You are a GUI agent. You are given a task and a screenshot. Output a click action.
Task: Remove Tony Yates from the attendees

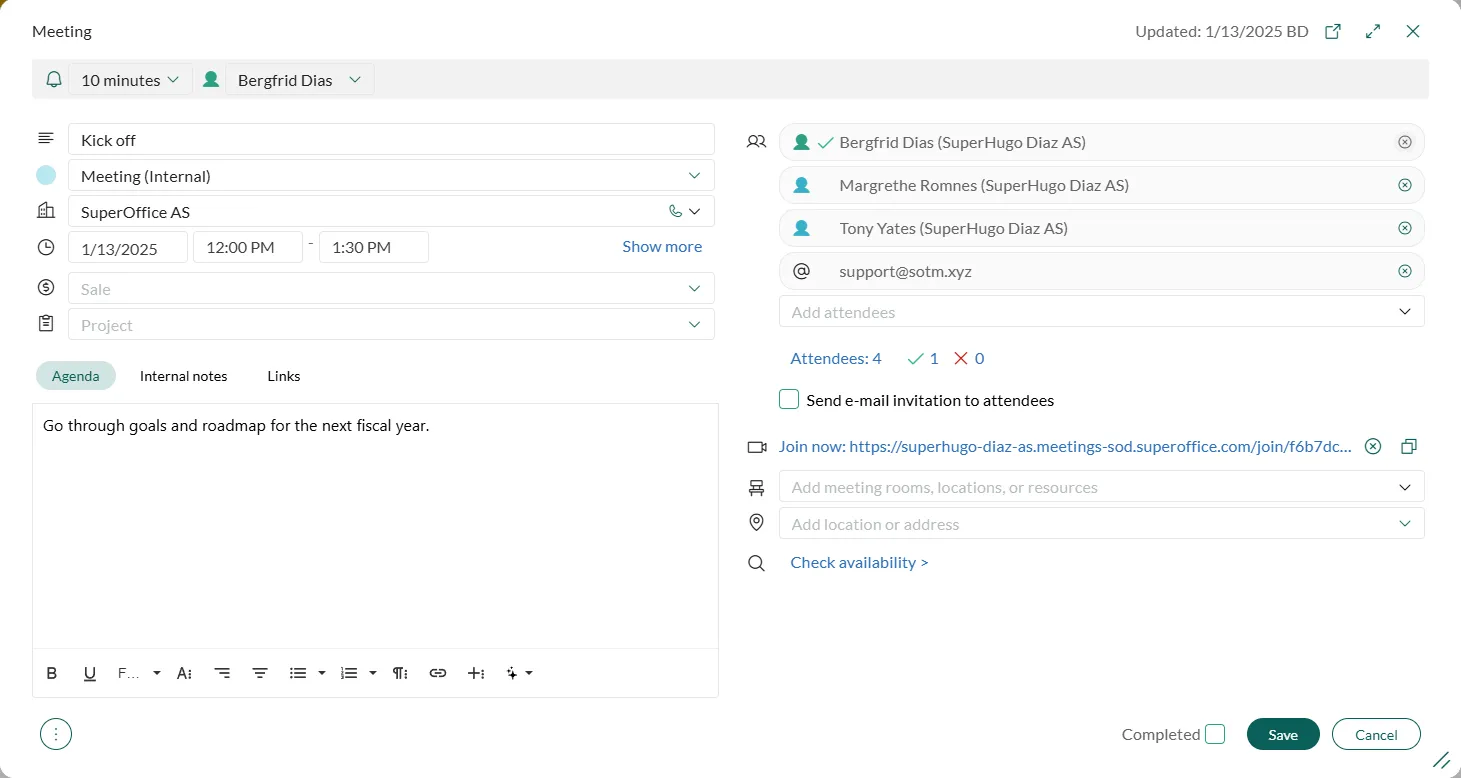tap(1404, 228)
